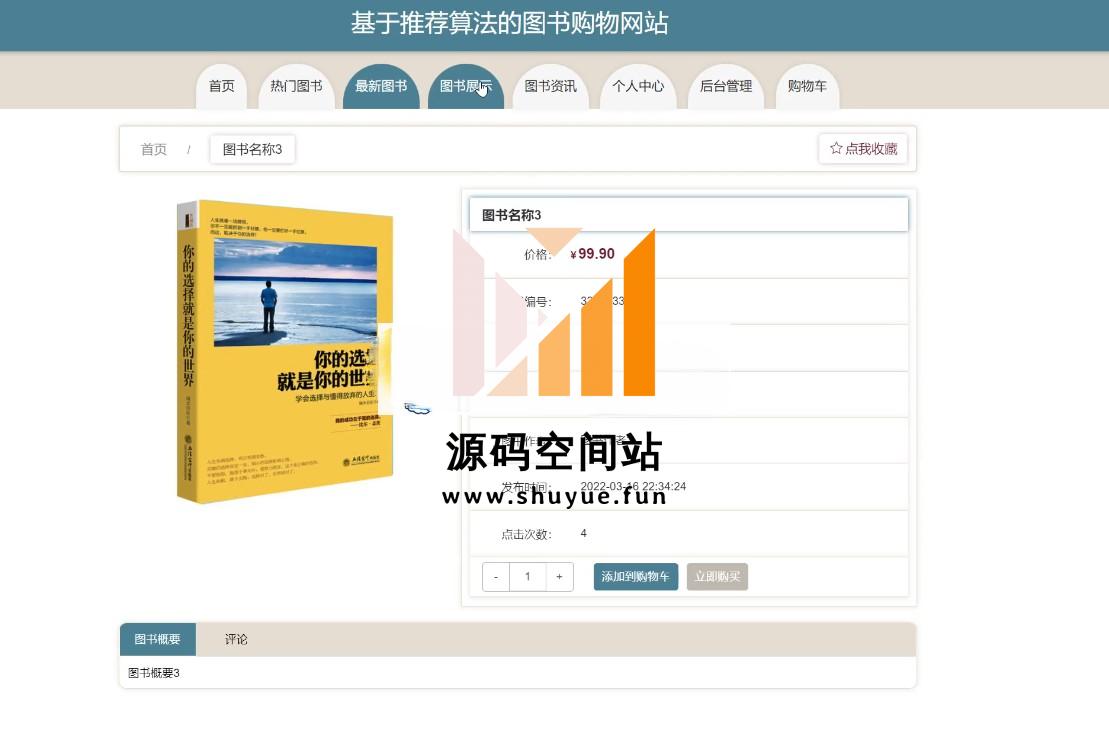This screenshot has height=738, width=1109.
Task: Open the 首页 navigation tab
Action: tap(221, 86)
